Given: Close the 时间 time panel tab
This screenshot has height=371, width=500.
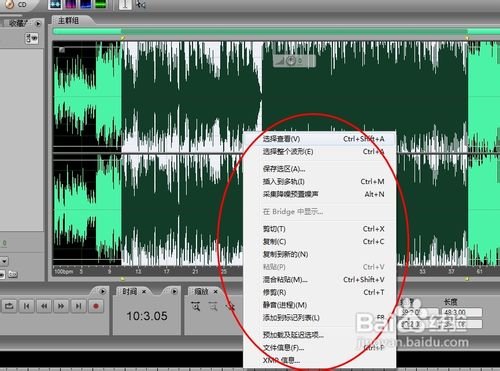Looking at the screenshot, I should [x=144, y=292].
